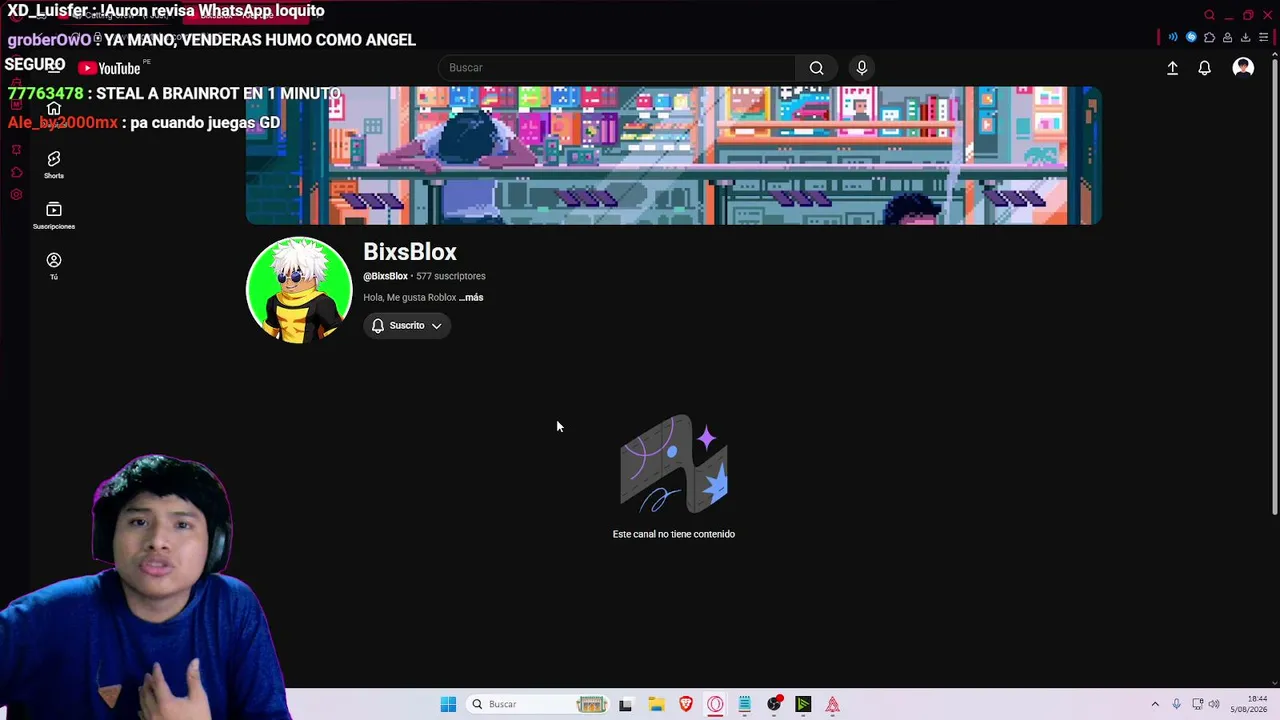Activate voice search microphone

click(862, 68)
